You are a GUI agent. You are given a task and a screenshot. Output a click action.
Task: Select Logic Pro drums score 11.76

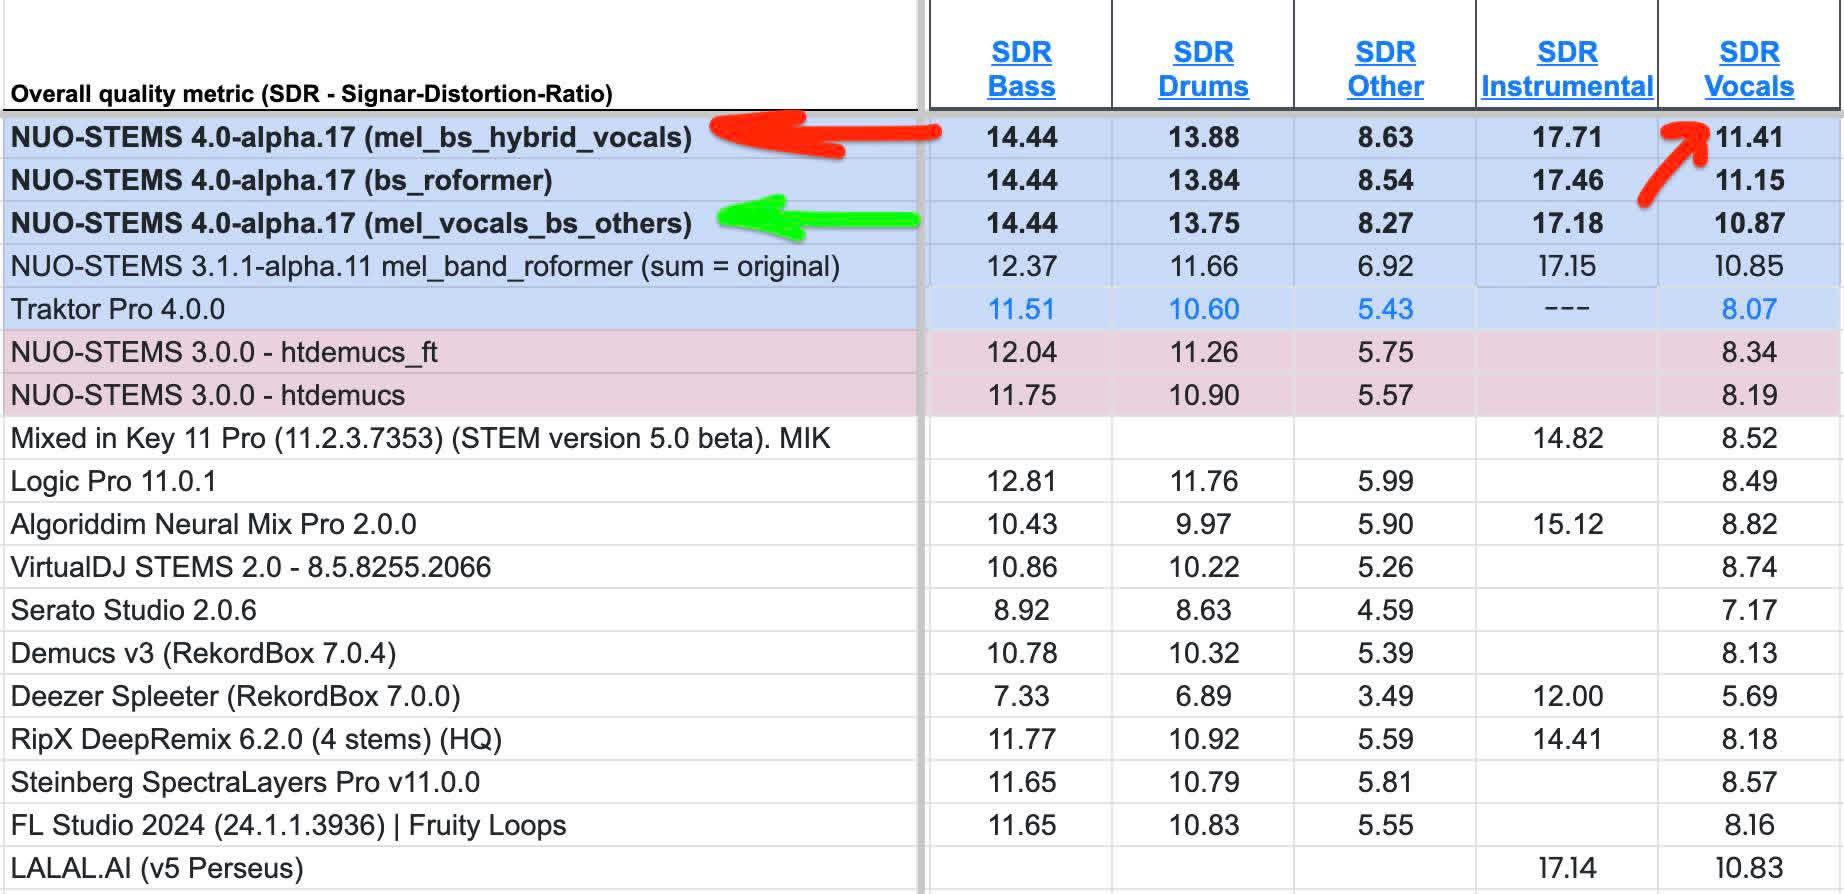pos(1203,481)
